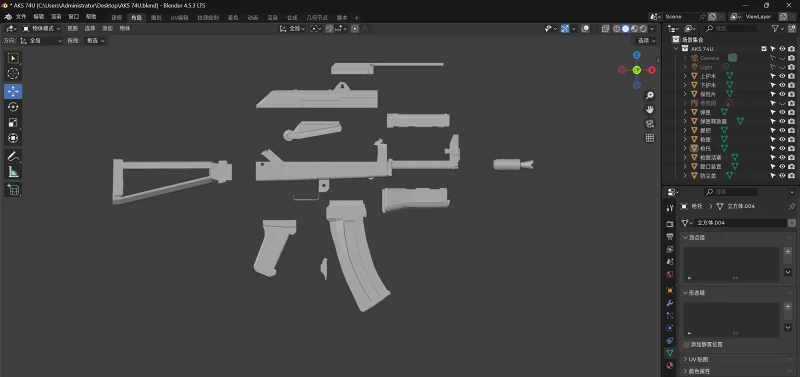The width and height of the screenshot is (800, 377).
Task: Select the Annotate tool
Action: (x=13, y=156)
